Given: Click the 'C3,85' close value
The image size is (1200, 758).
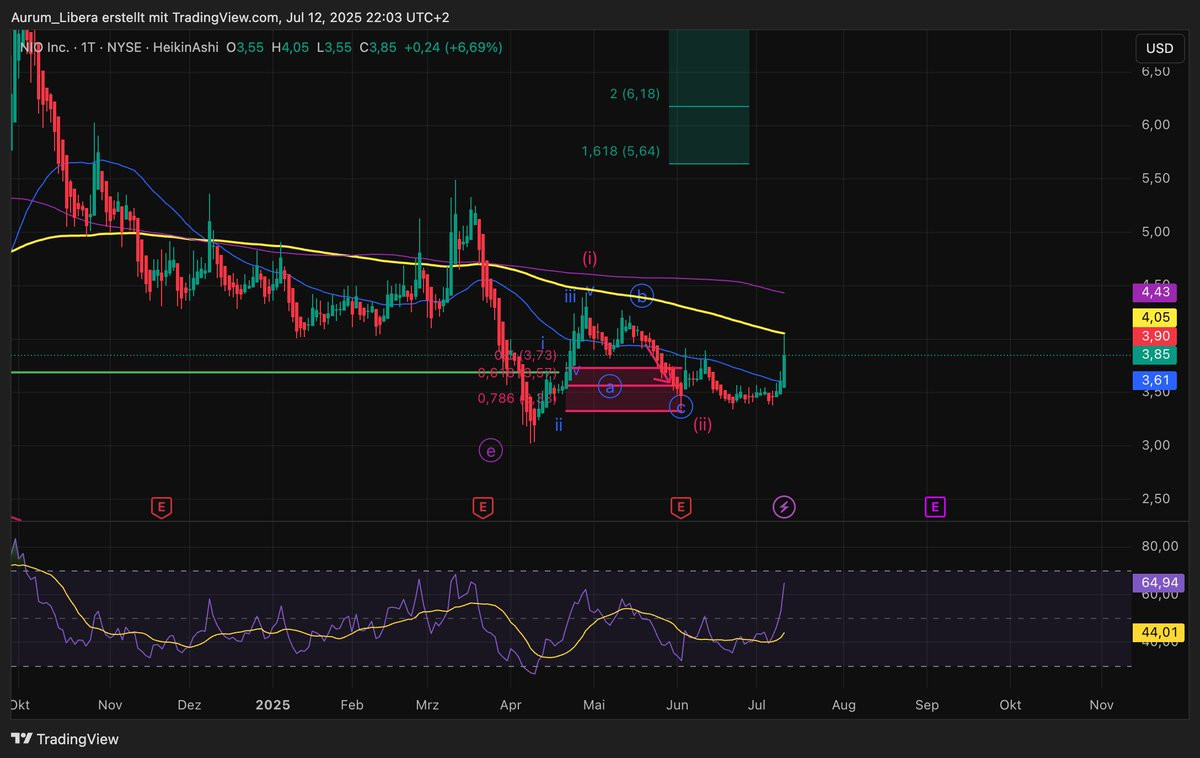Looking at the screenshot, I should point(379,47).
